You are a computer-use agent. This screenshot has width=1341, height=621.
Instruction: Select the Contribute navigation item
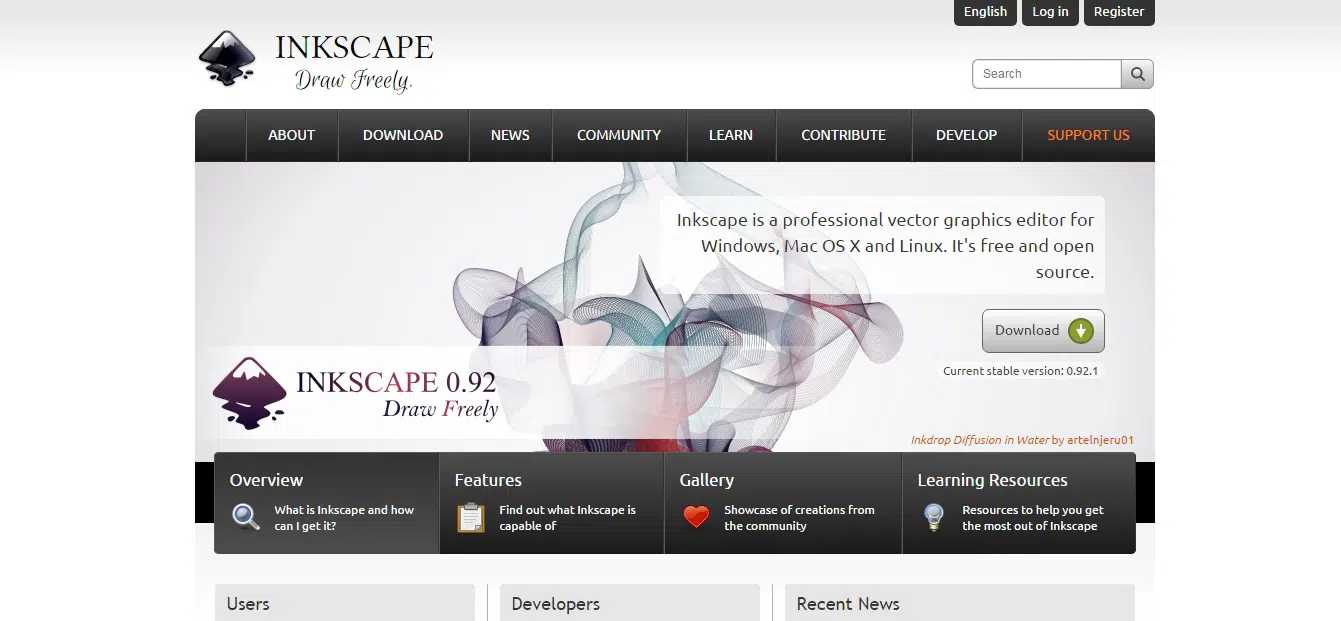coord(843,135)
